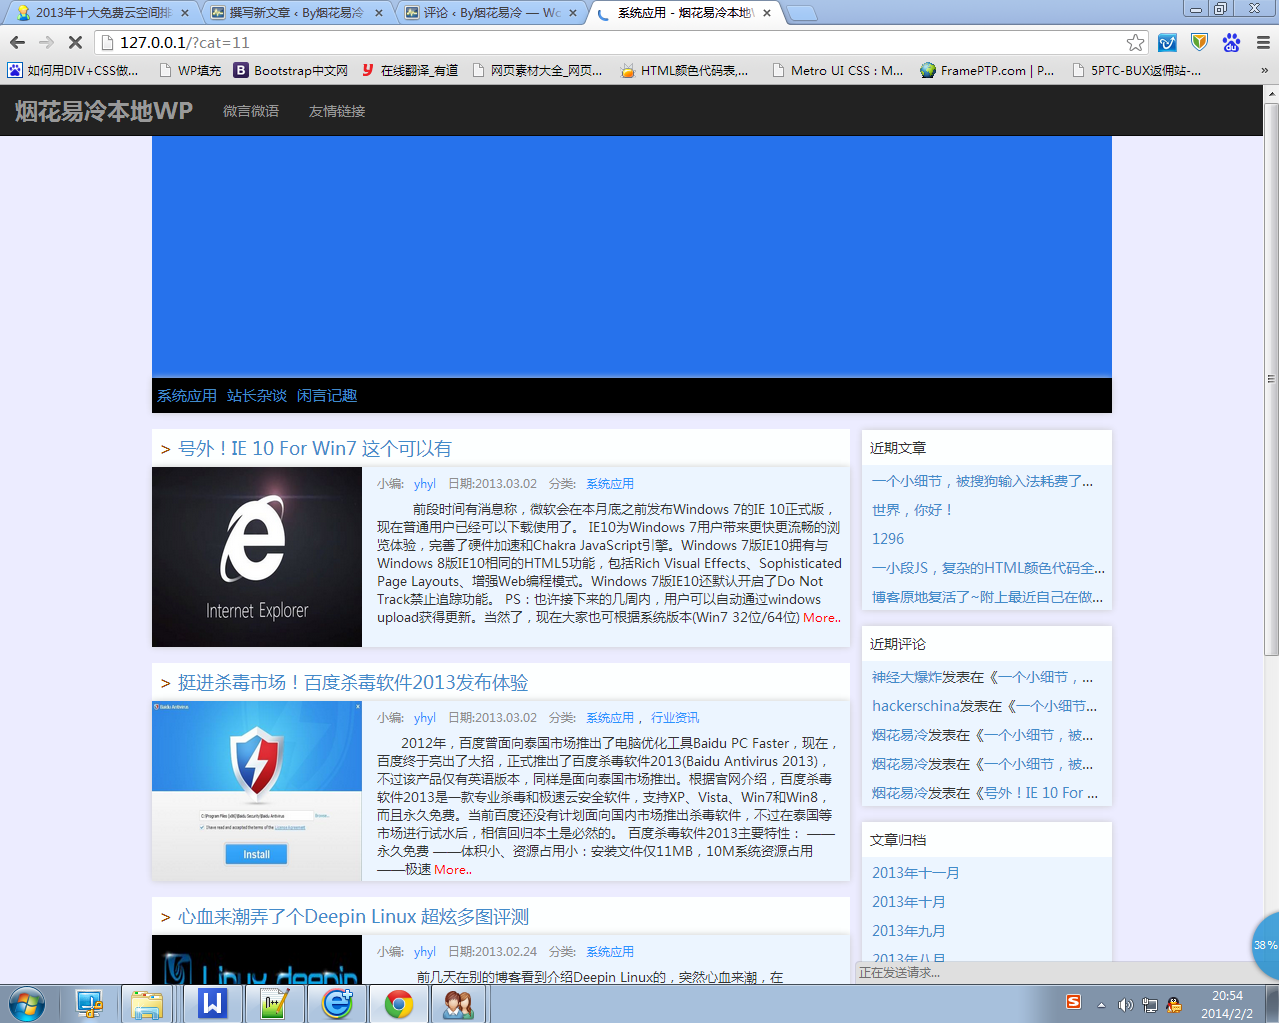The image size is (1279, 1023).
Task: Click the 38% floating circle widget
Action: click(1265, 945)
